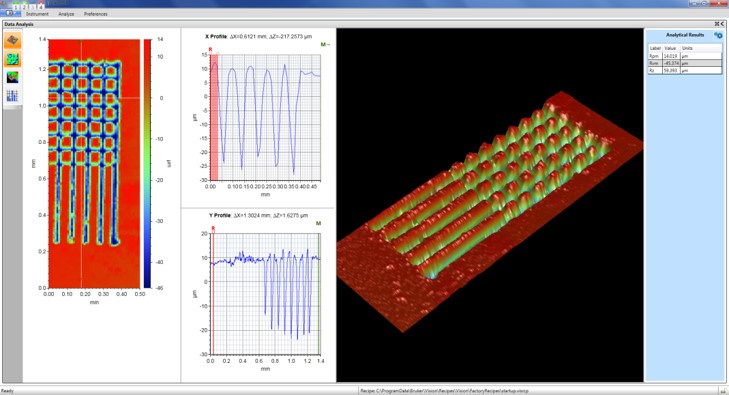This screenshot has width=729, height=395.
Task: Click the height color scale bar
Action: [x=147, y=163]
